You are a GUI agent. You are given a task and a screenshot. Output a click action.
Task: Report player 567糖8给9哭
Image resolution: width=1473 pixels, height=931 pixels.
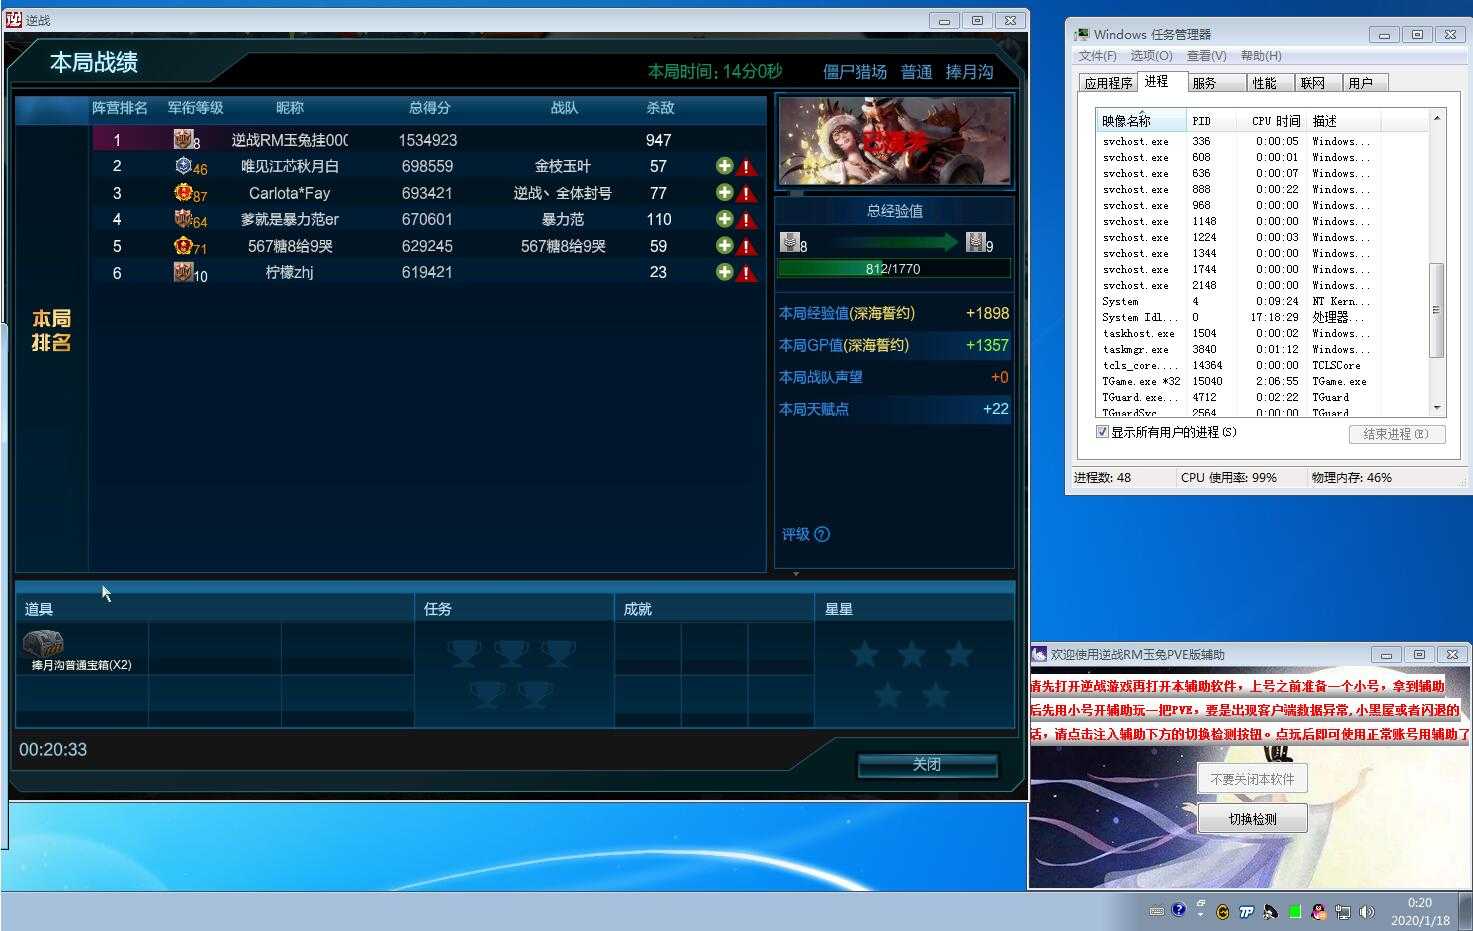(745, 246)
